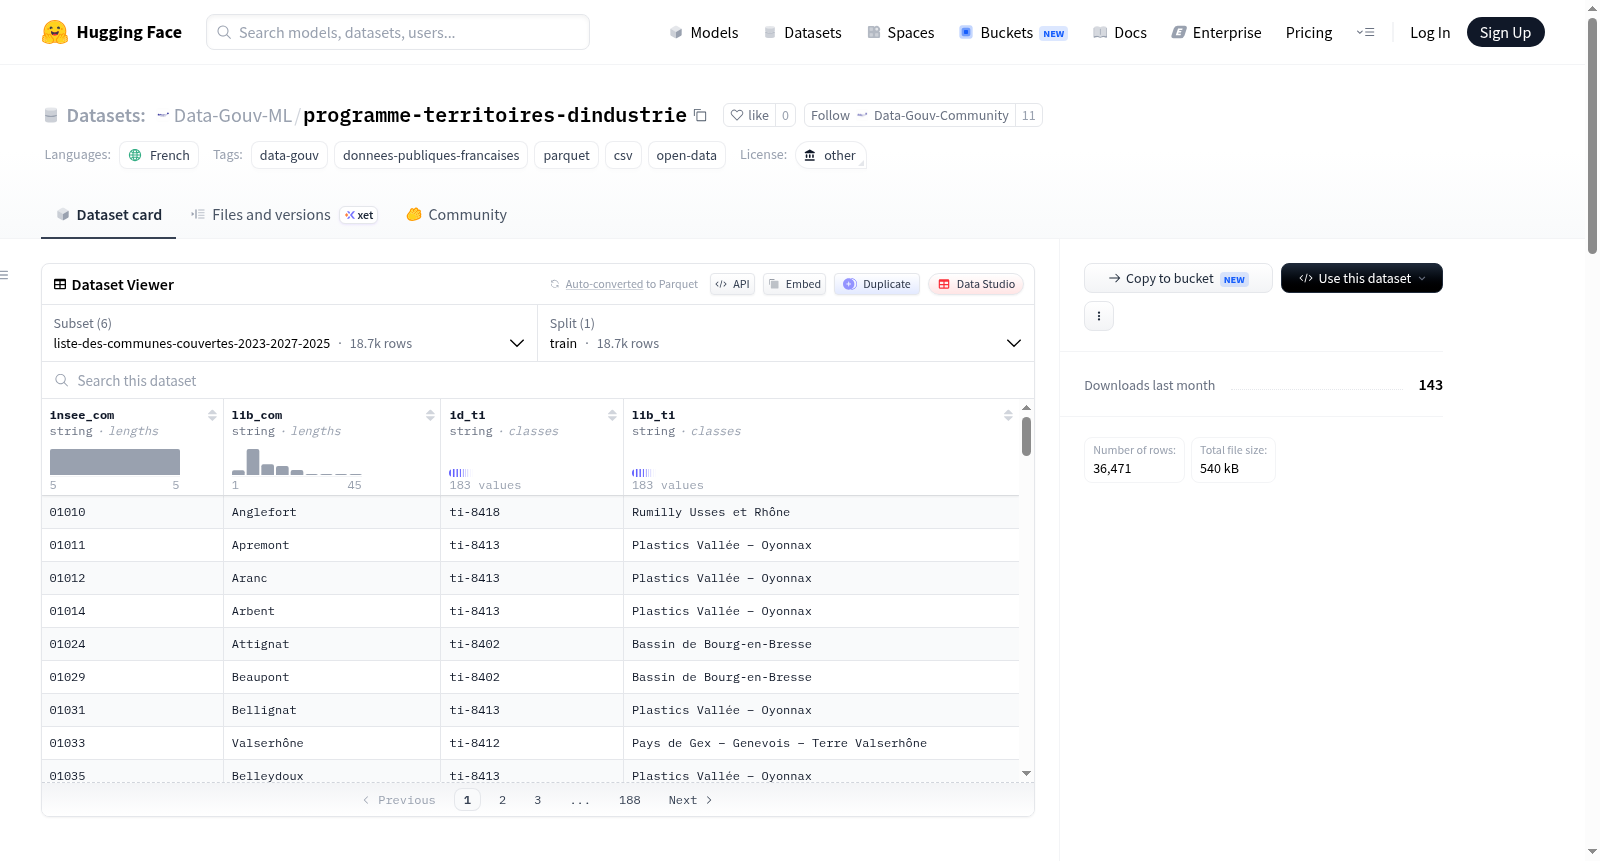This screenshot has width=1600, height=861.
Task: Expand the Split train dropdown
Action: (x=785, y=333)
